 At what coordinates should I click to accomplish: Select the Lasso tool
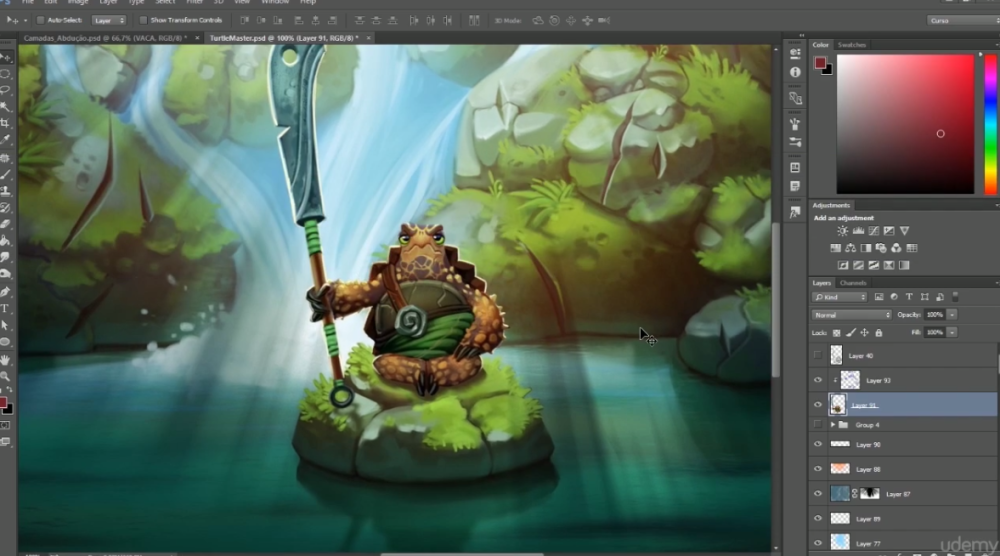[x=6, y=90]
